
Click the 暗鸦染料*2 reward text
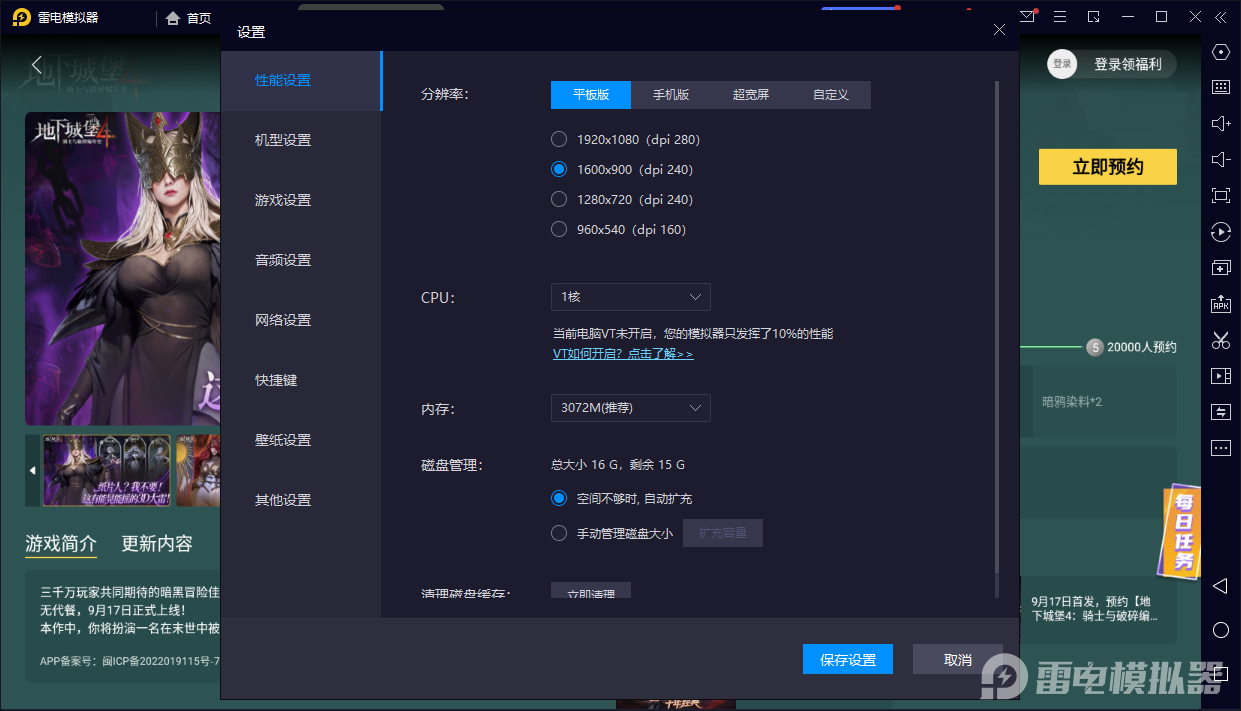(1072, 402)
